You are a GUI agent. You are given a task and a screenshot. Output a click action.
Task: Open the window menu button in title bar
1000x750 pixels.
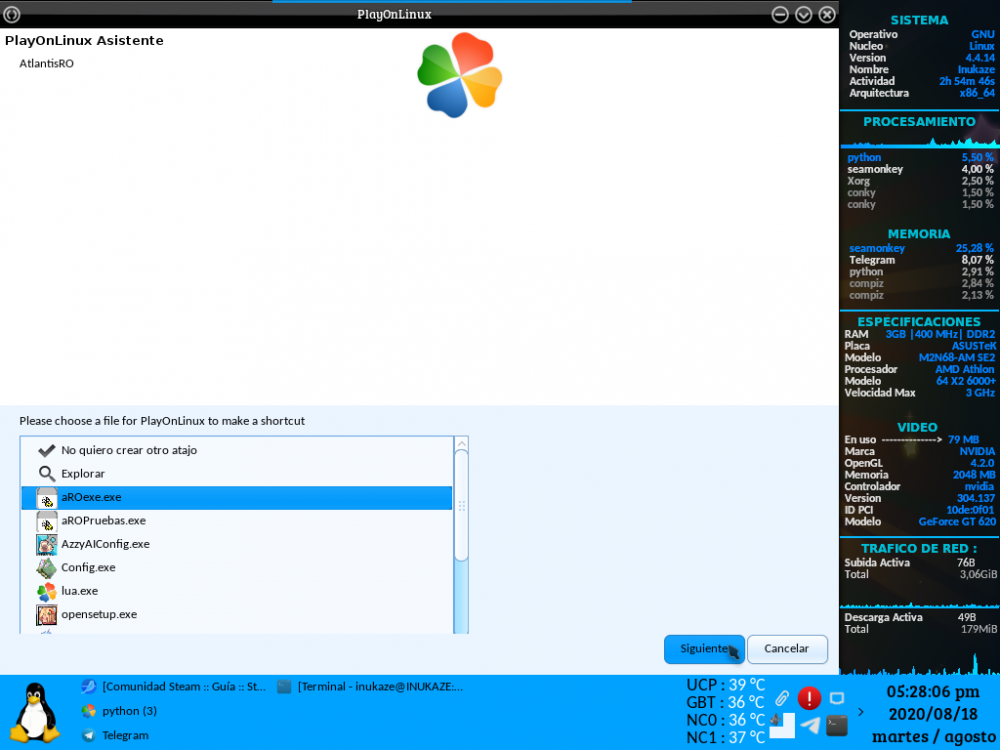click(11, 14)
